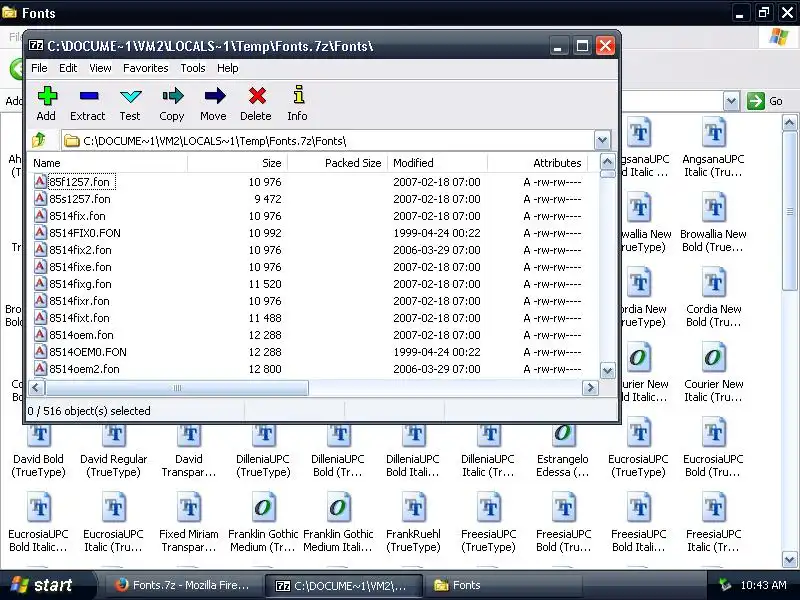This screenshot has height=600, width=800.
Task: Select the 85s1257.fon file row
Action: pyautogui.click(x=312, y=198)
